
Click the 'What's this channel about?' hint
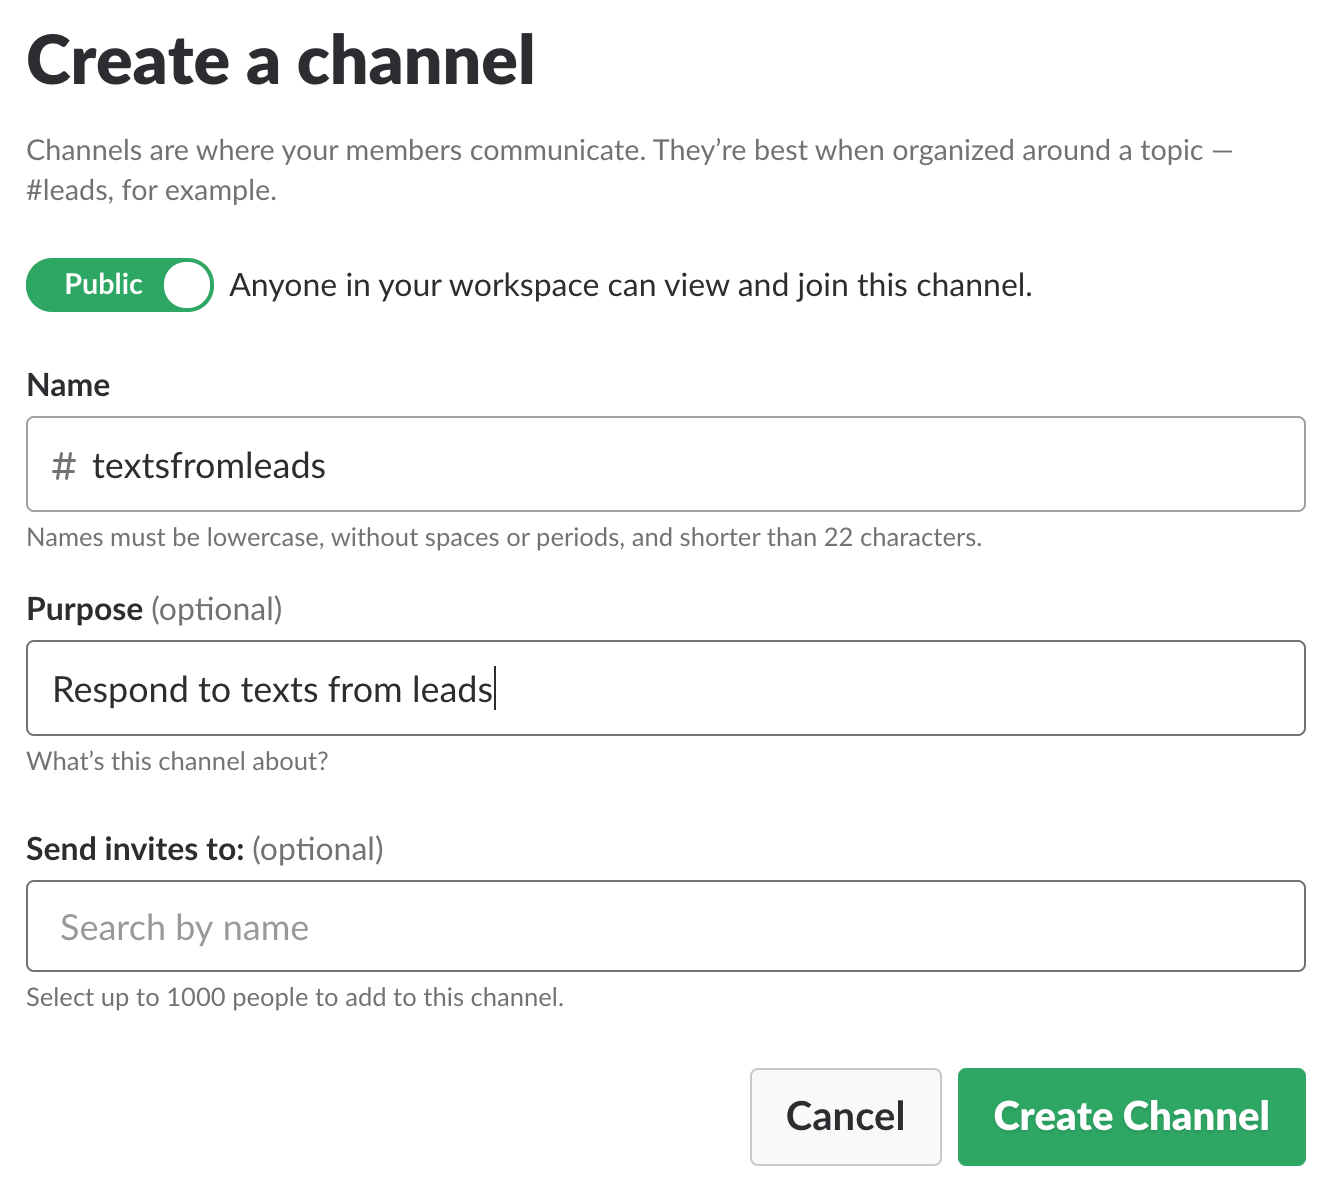point(177,762)
